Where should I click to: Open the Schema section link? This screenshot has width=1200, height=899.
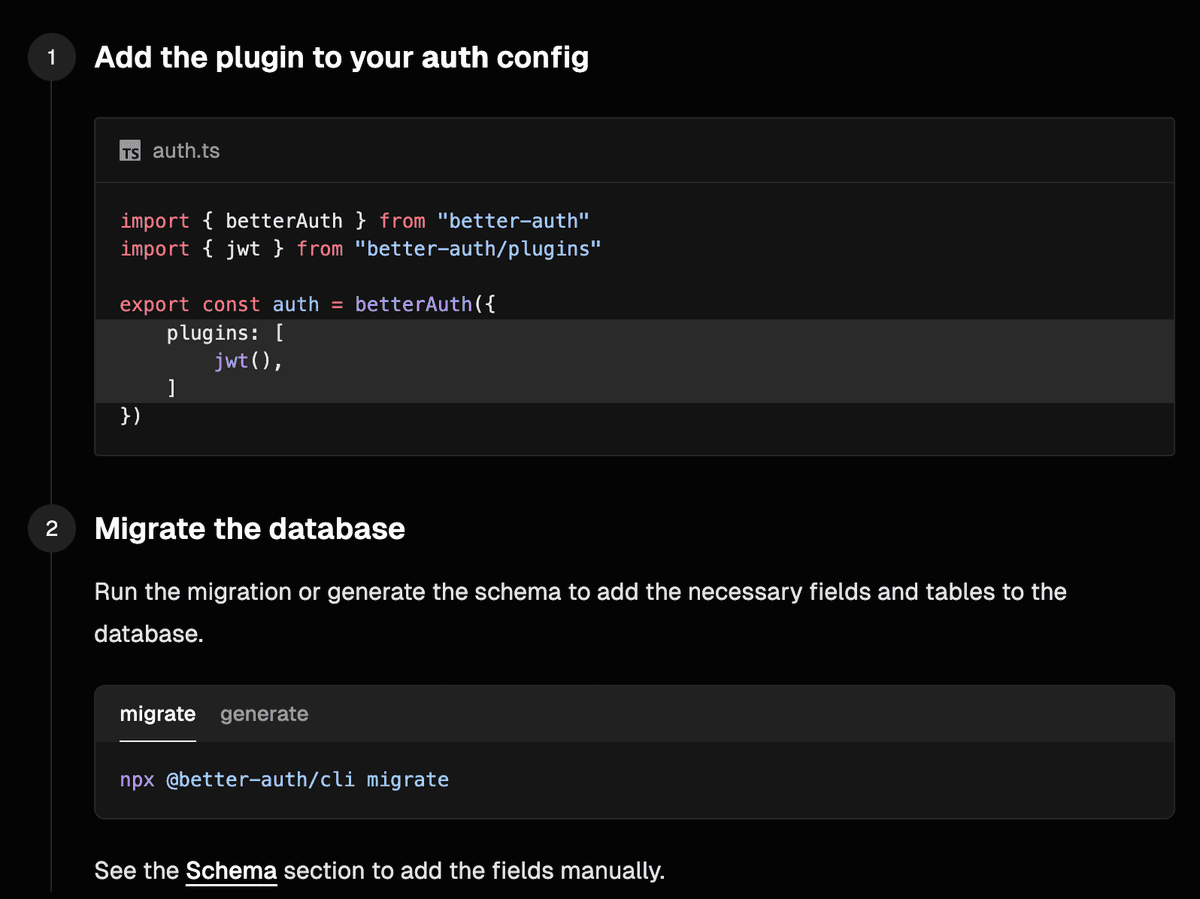click(x=231, y=871)
